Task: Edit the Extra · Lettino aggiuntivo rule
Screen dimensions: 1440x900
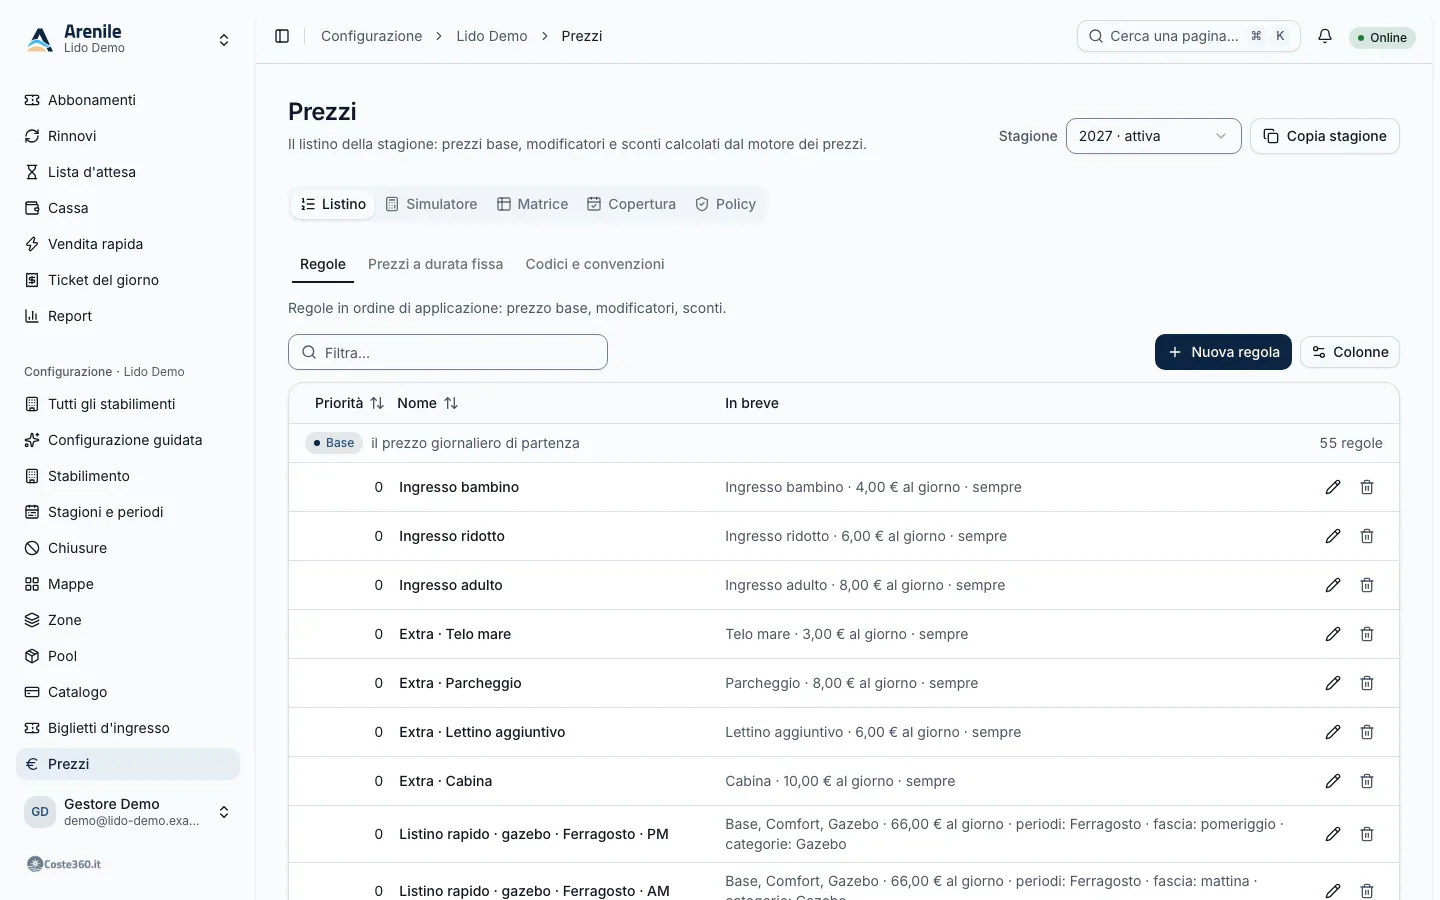Action: (x=1333, y=732)
